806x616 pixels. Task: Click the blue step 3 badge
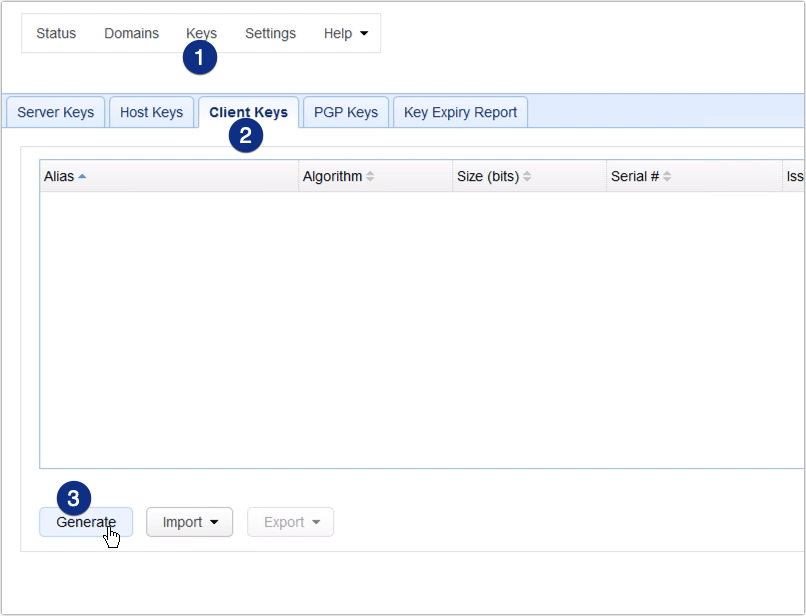tap(74, 497)
